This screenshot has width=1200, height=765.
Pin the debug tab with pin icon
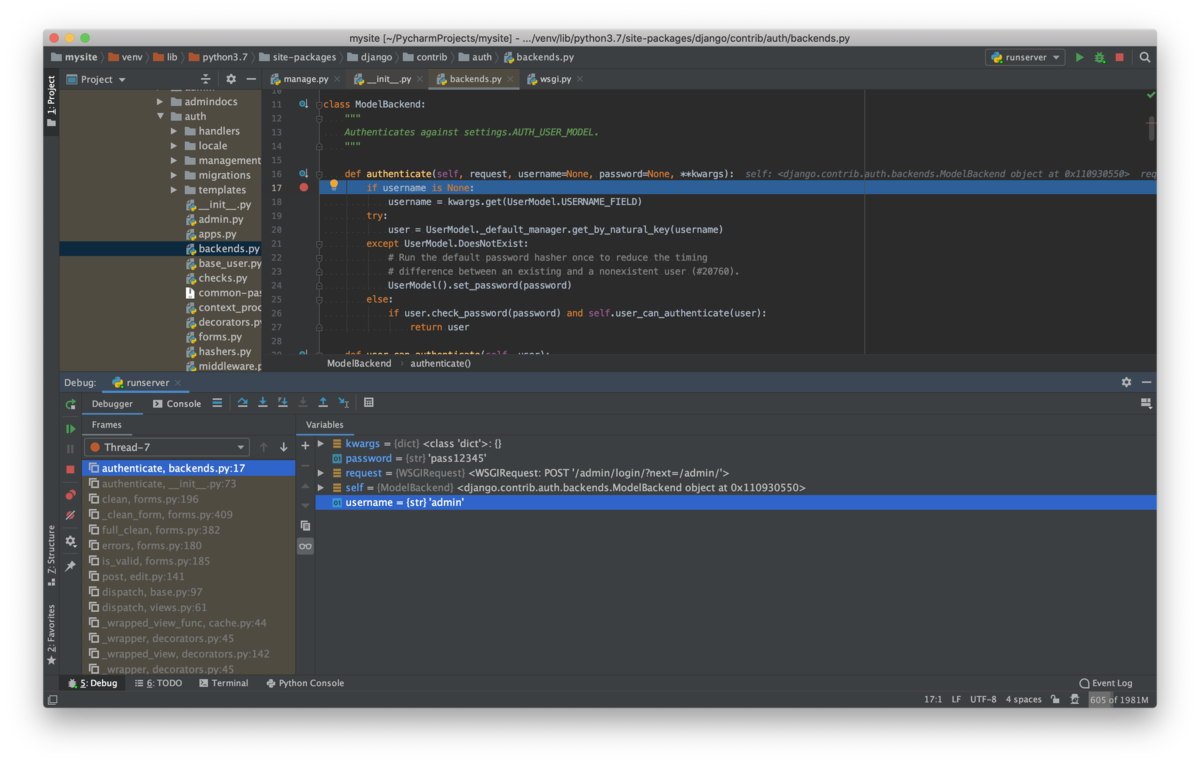coord(70,566)
